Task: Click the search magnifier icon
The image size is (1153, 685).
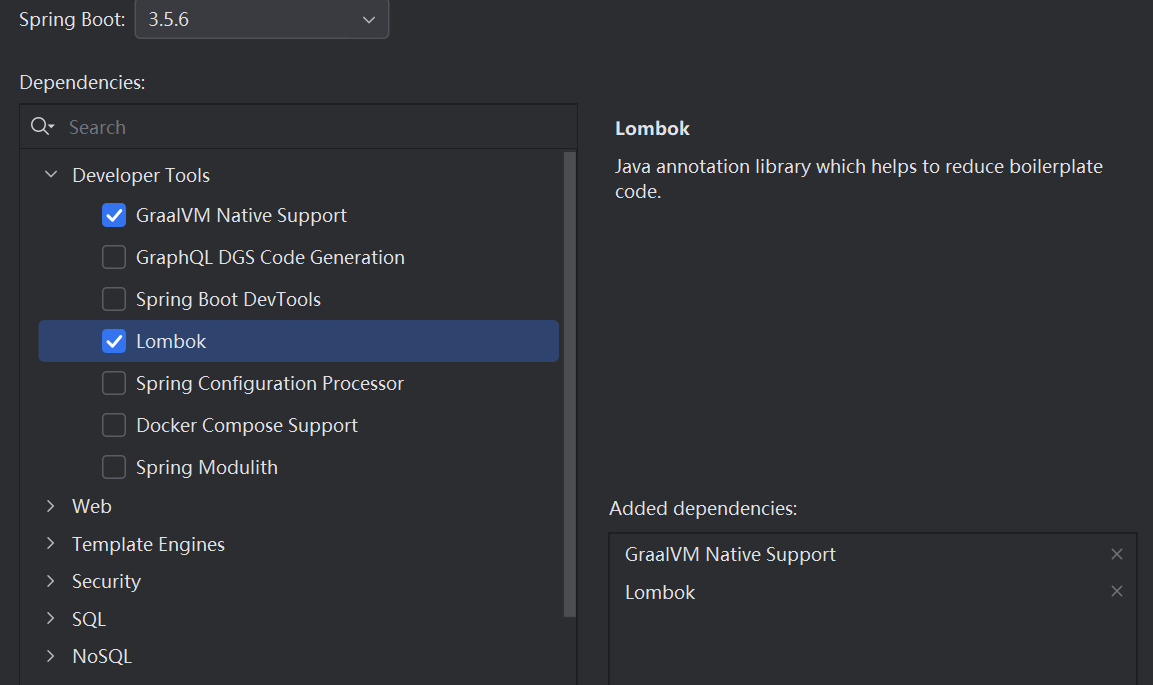Action: click(41, 127)
